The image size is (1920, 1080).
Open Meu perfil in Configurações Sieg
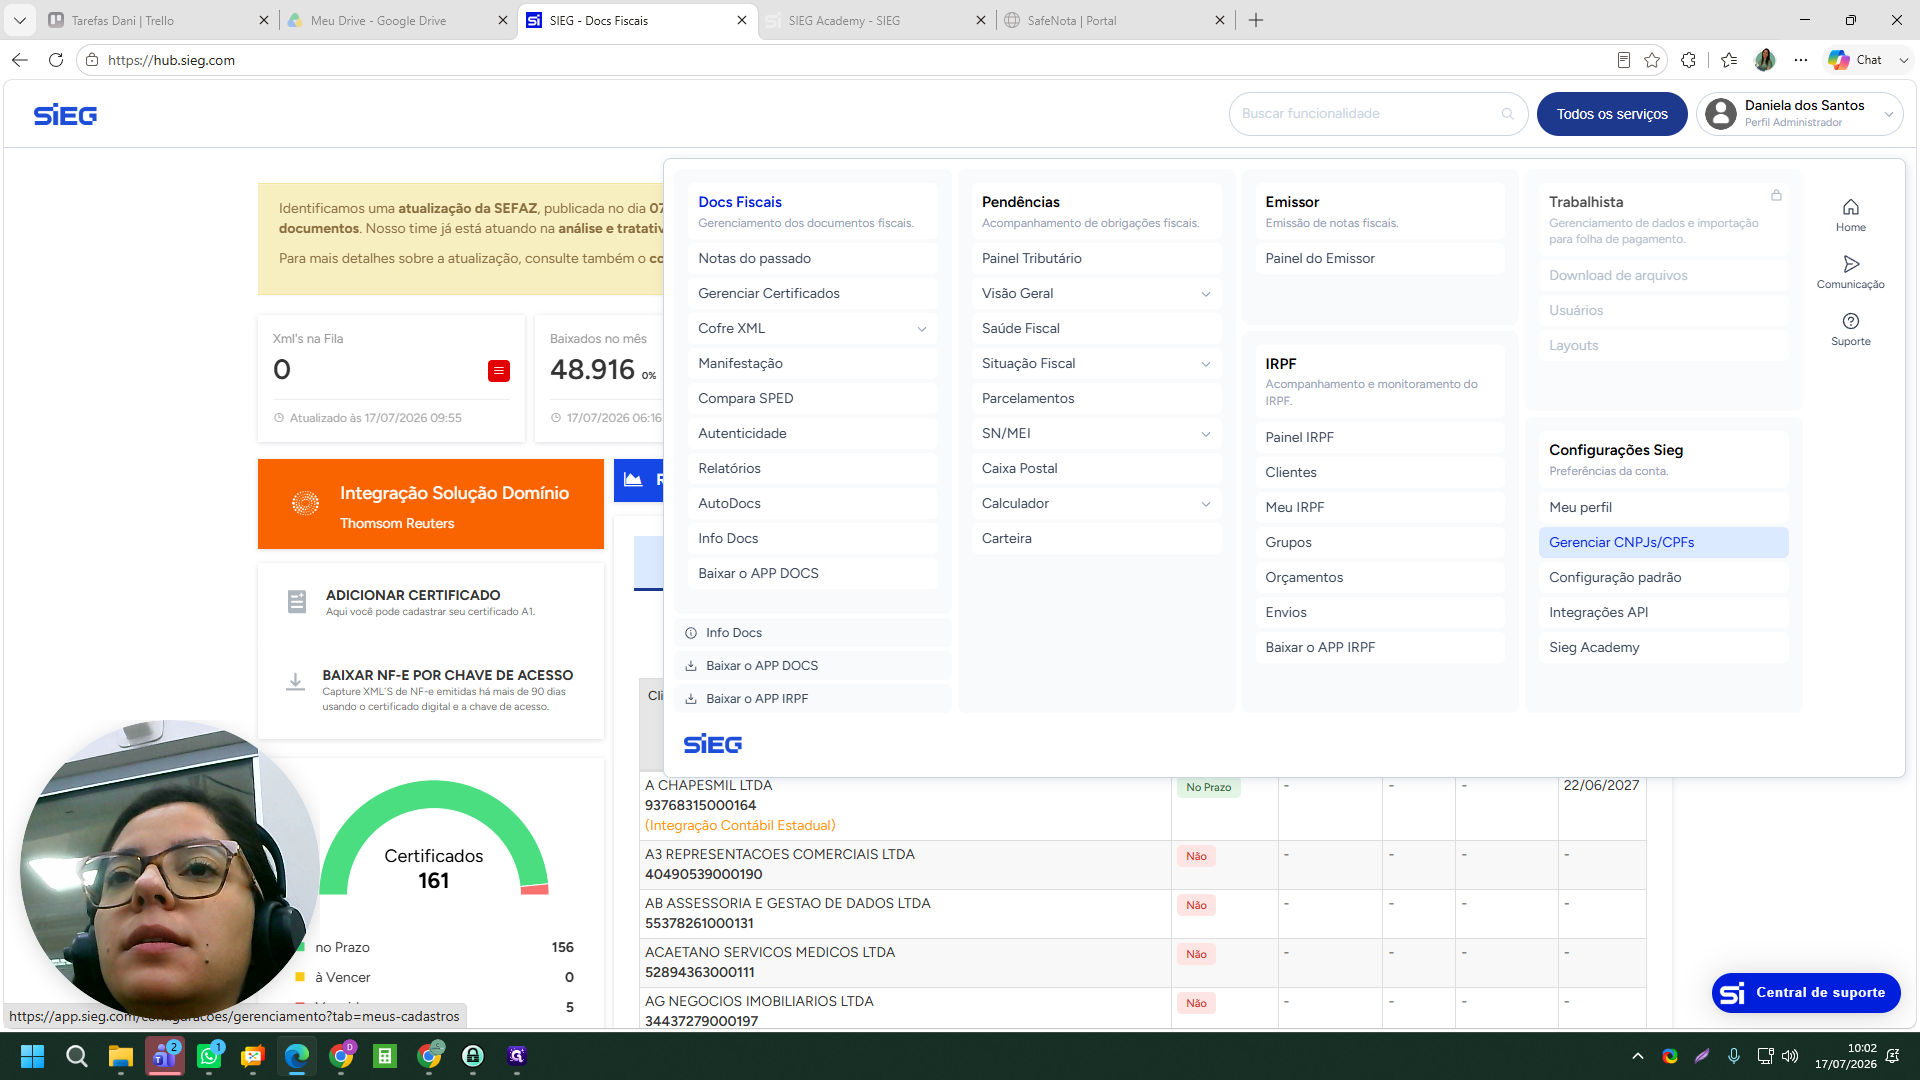1663,508
